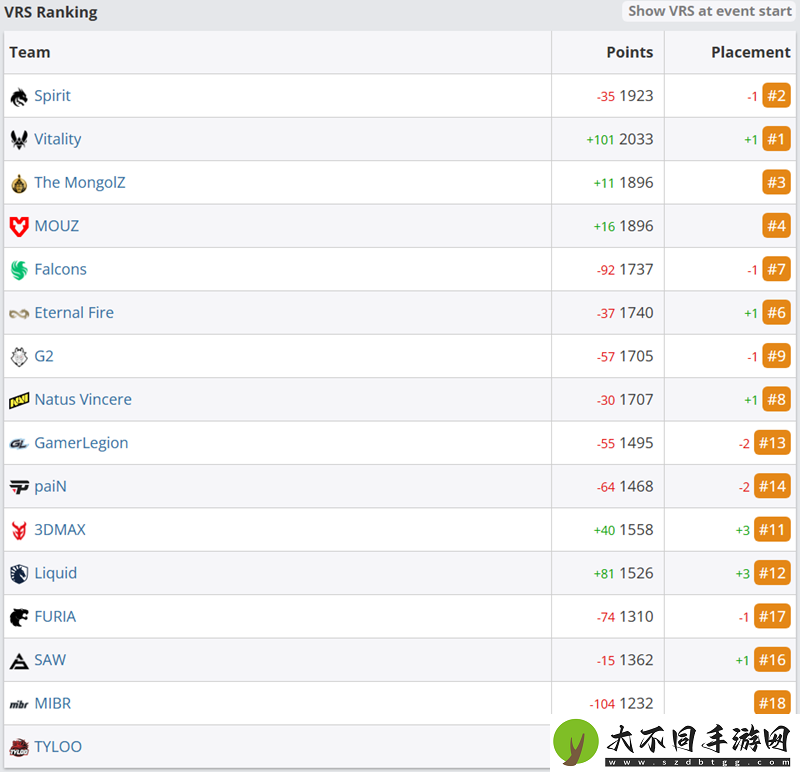Select Falcons' 1737 points value
This screenshot has height=772, width=800.
tap(636, 269)
